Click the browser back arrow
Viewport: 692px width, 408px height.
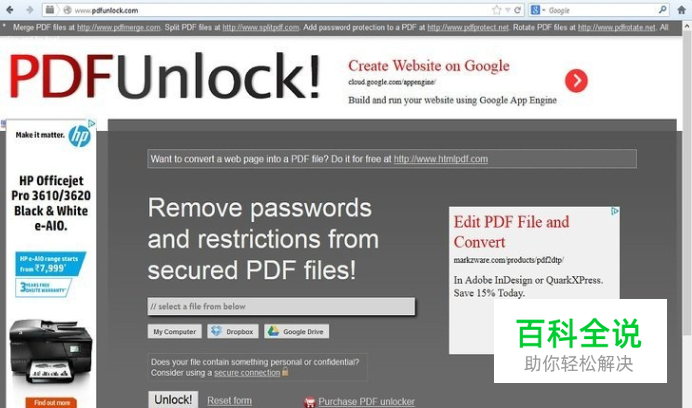9,10
